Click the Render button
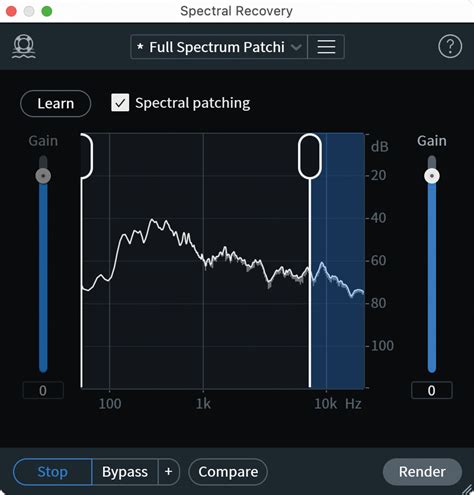 click(x=422, y=472)
